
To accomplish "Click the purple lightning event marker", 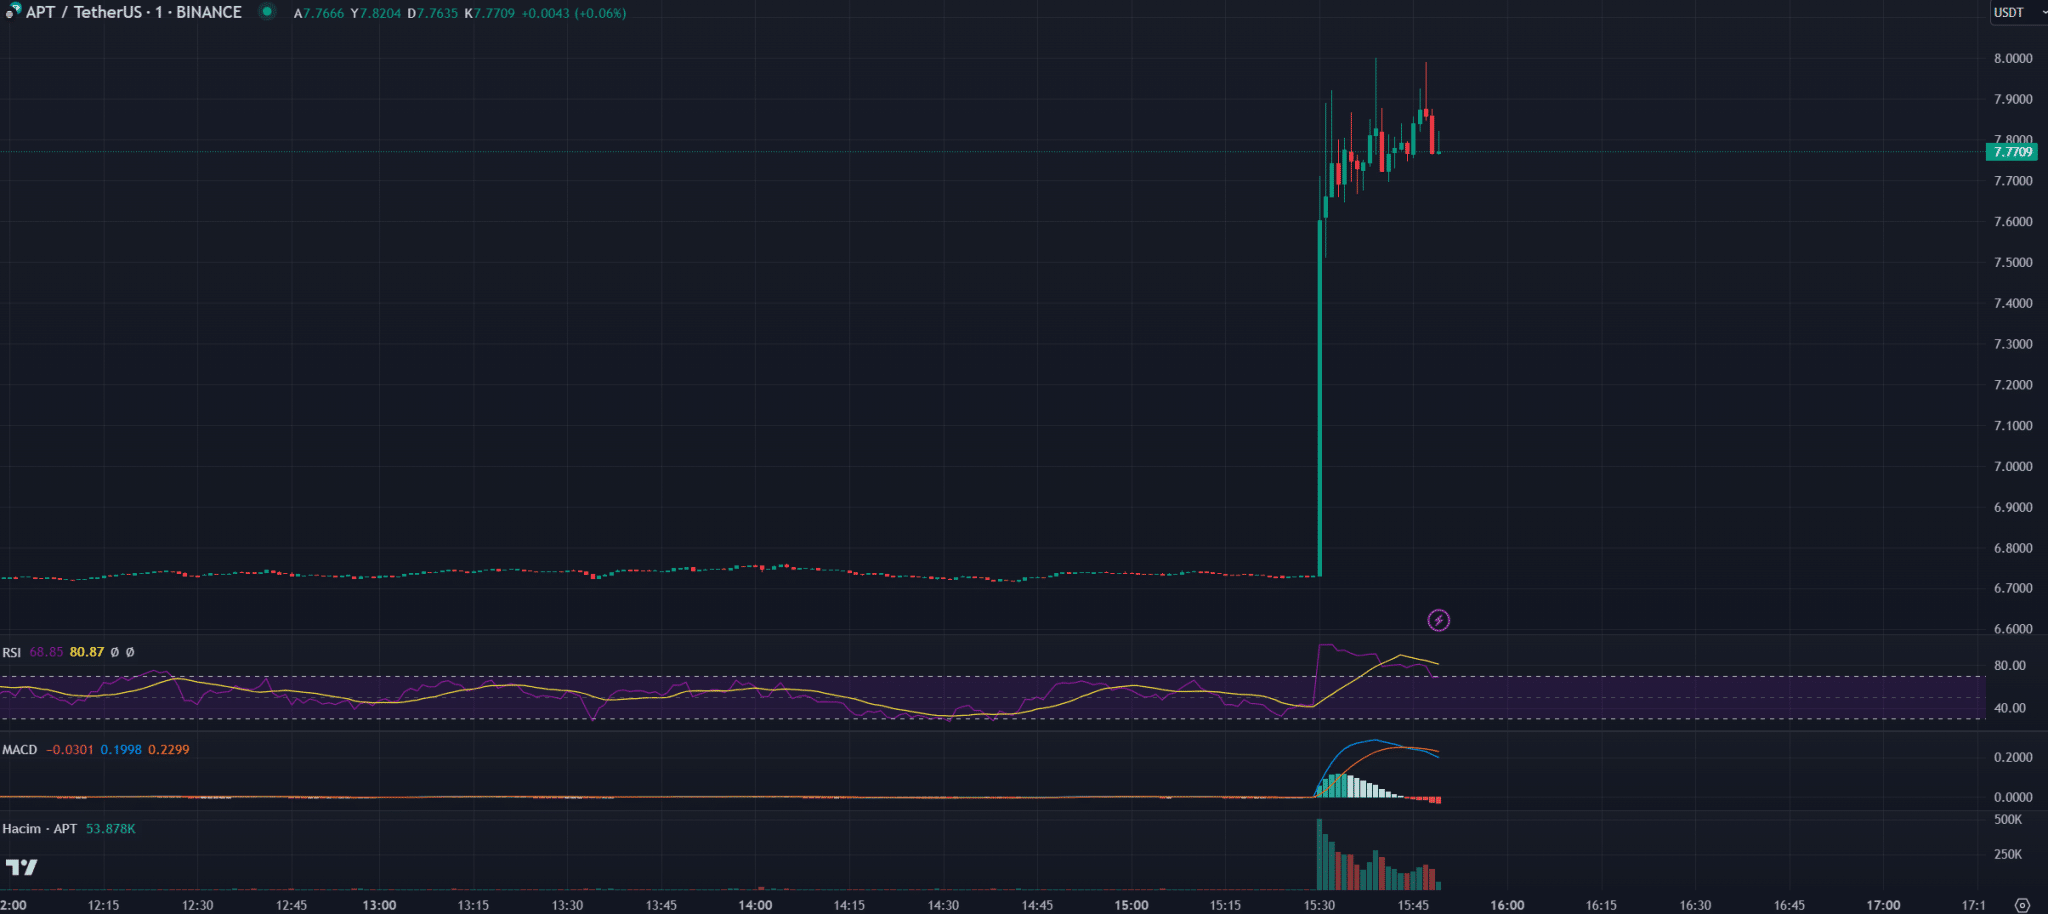I will click(x=1438, y=621).
